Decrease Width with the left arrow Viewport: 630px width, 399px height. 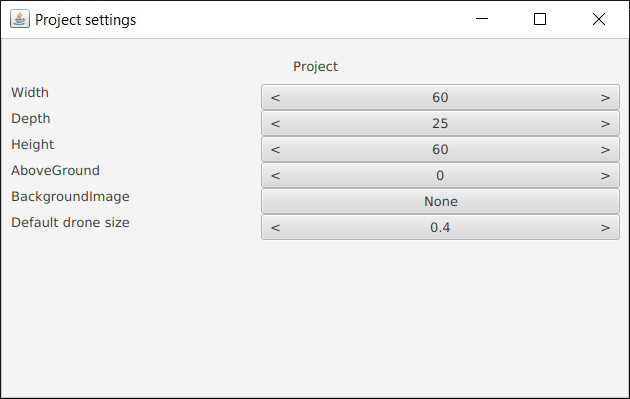click(275, 98)
